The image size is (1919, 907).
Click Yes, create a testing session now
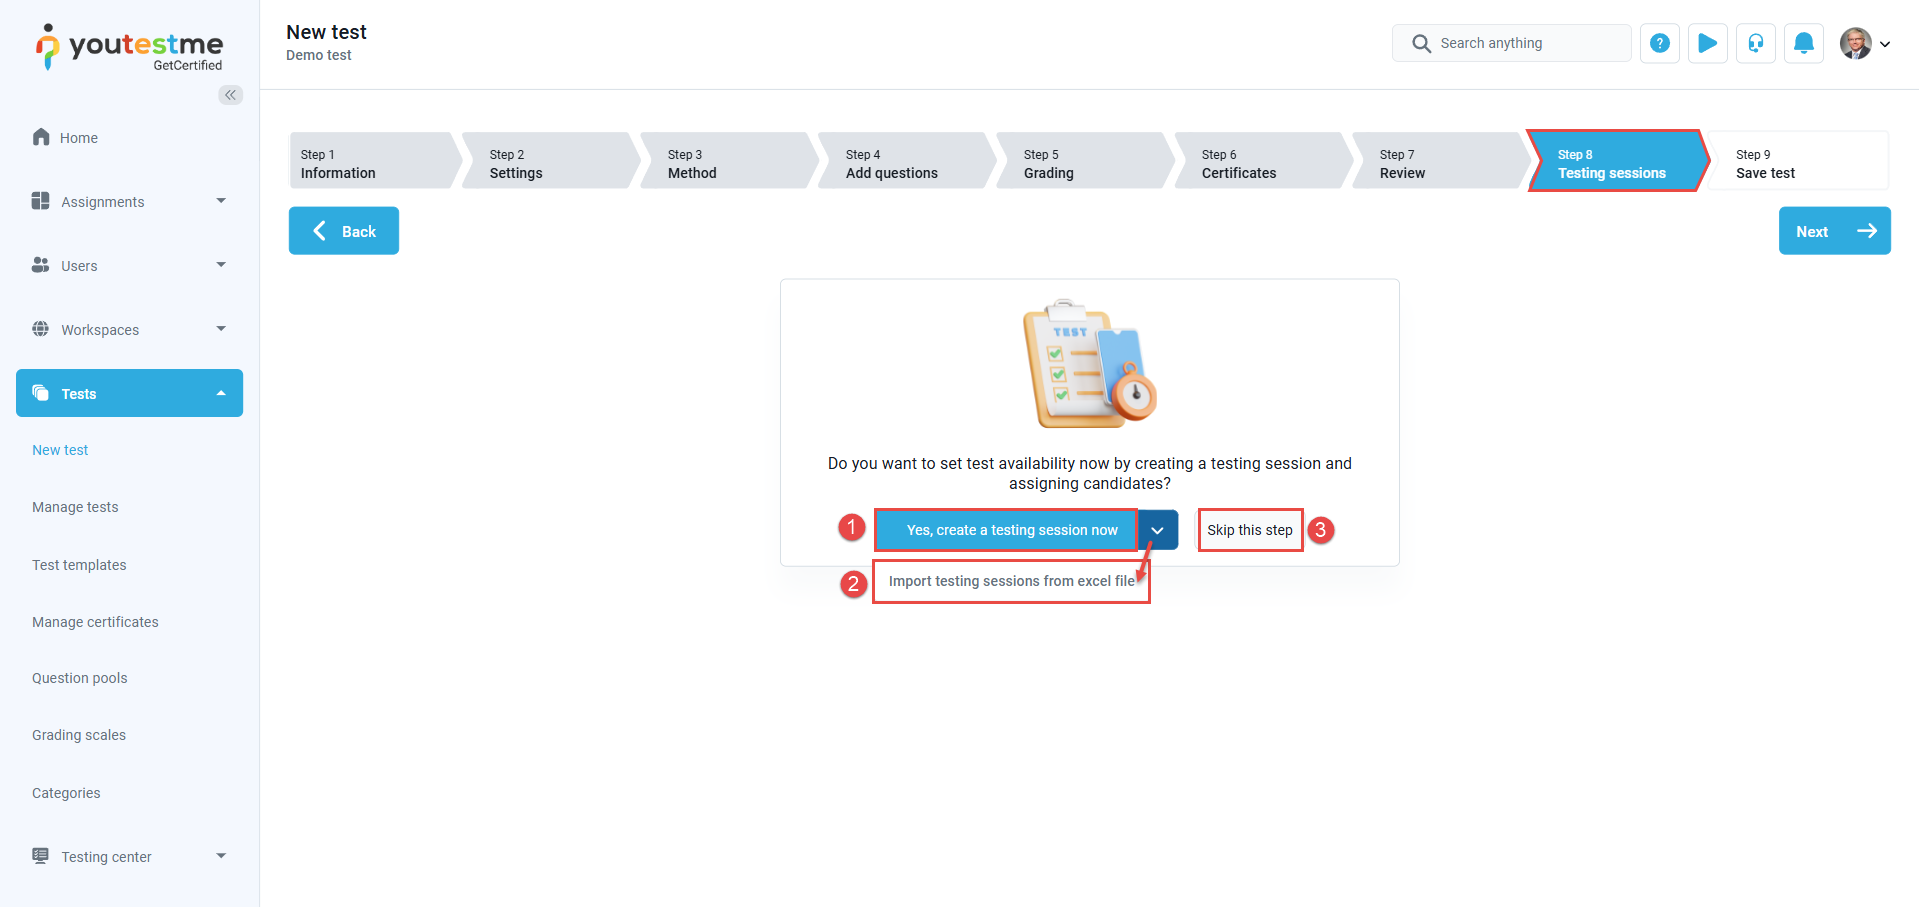(1007, 530)
